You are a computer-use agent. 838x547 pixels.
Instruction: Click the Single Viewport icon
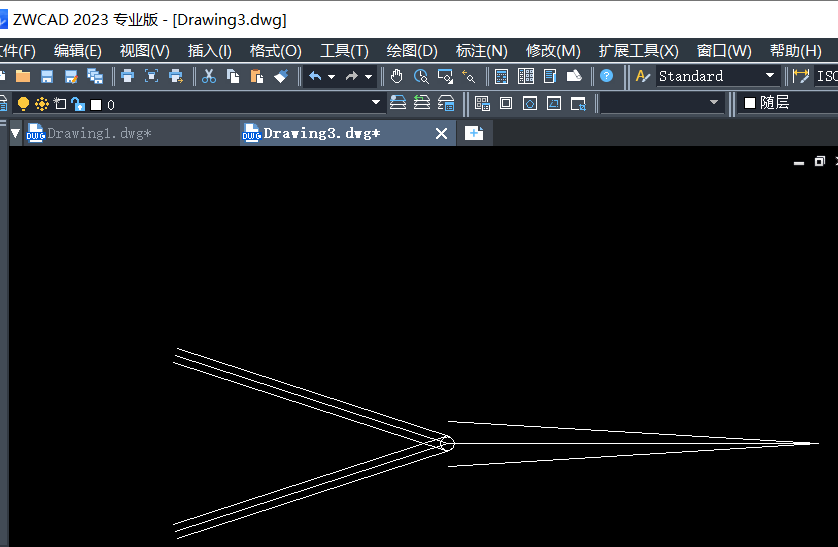[506, 103]
